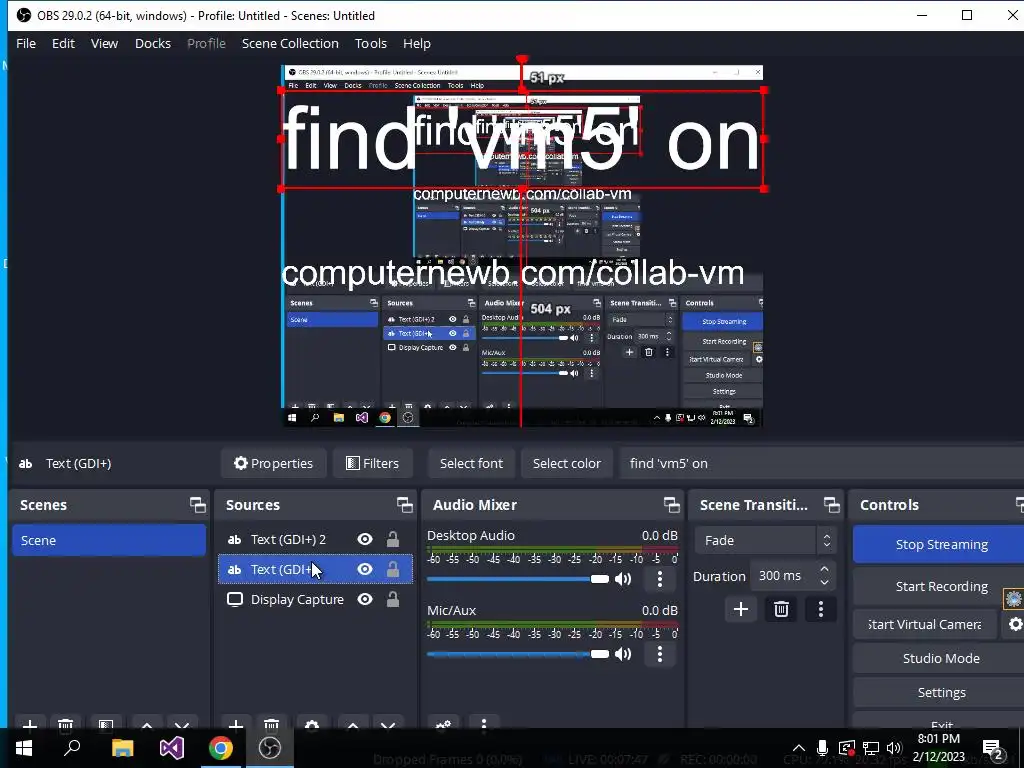Click the Properties button
The width and height of the screenshot is (1024, 768).
tap(274, 463)
